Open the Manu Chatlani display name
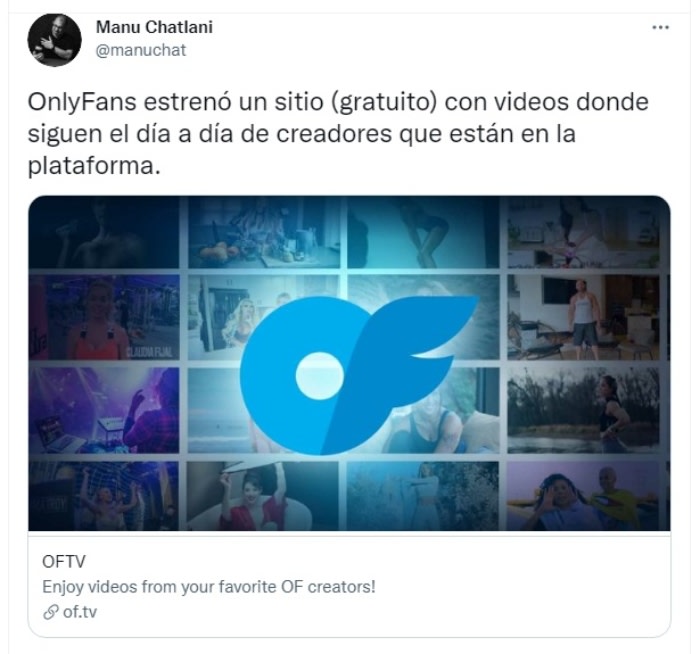 [x=154, y=27]
